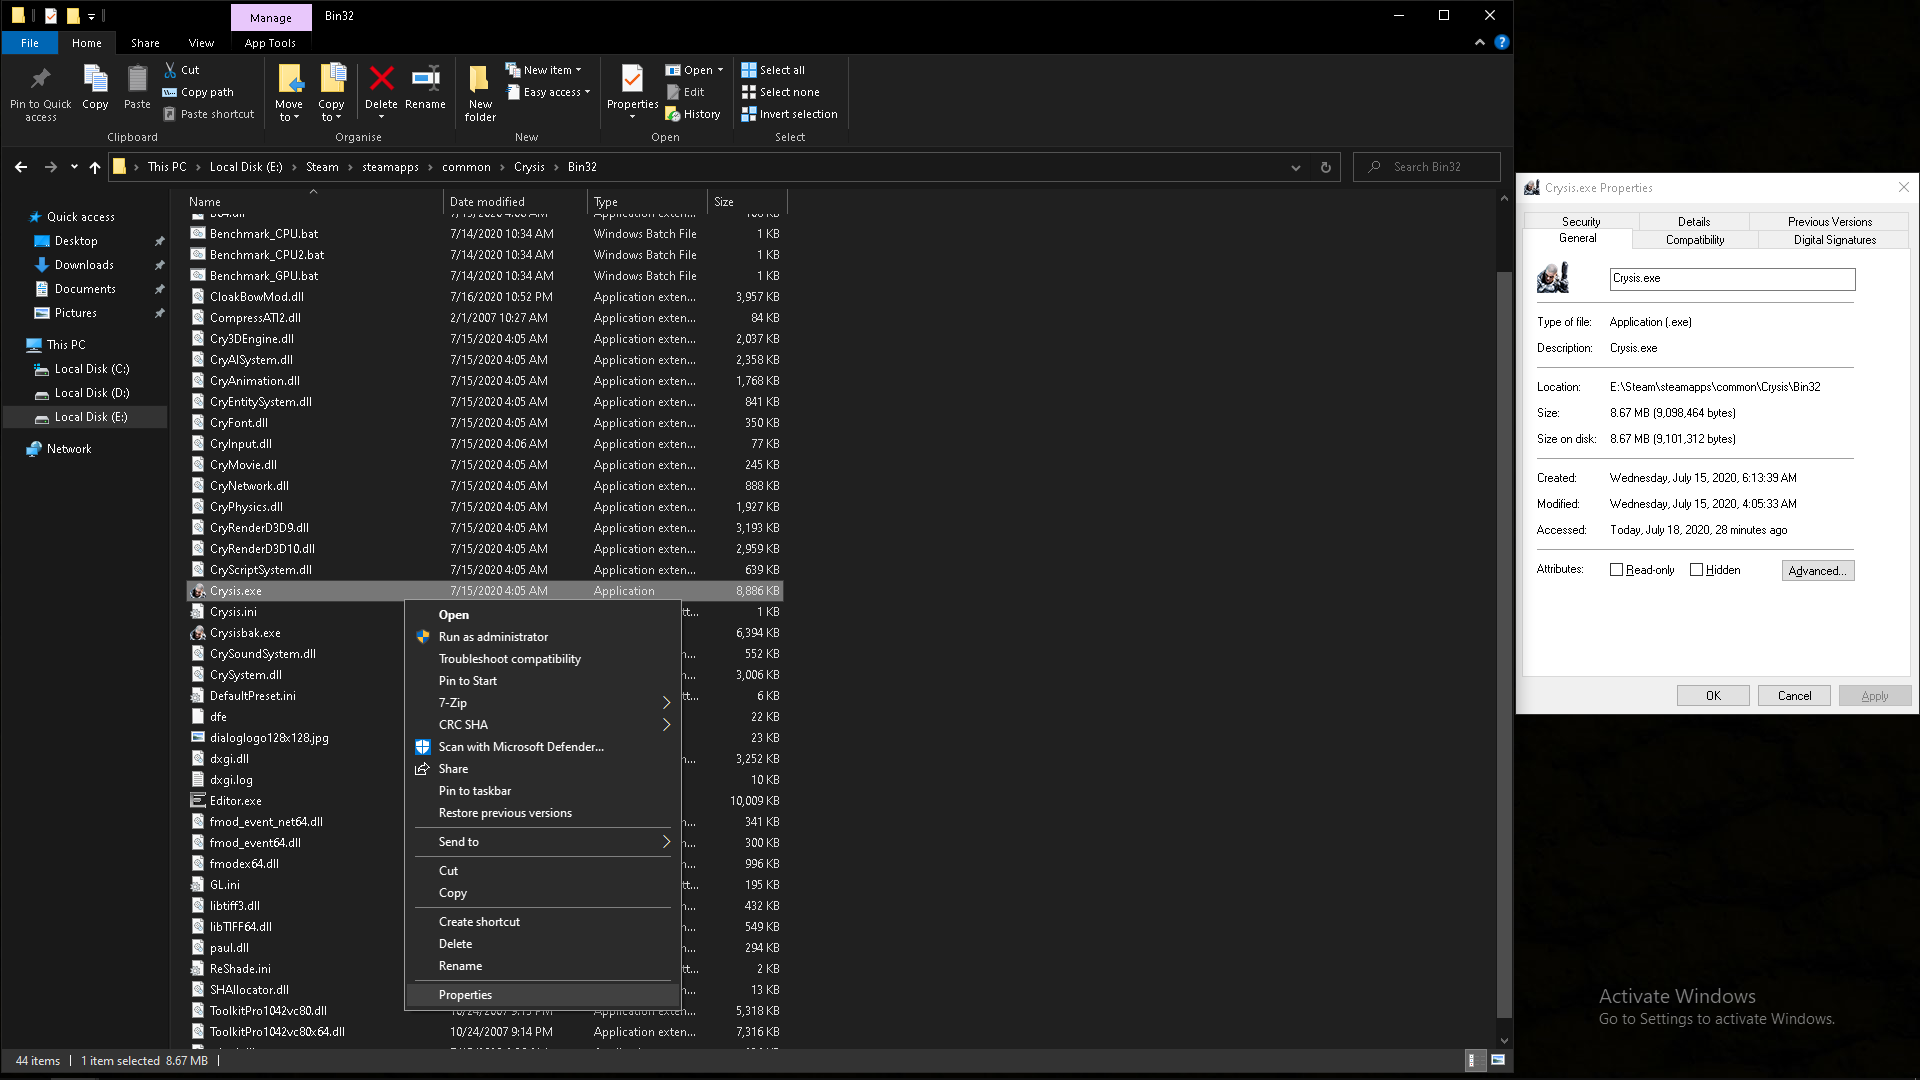
Task: Choose Run as administrator from context menu
Action: [x=493, y=637]
